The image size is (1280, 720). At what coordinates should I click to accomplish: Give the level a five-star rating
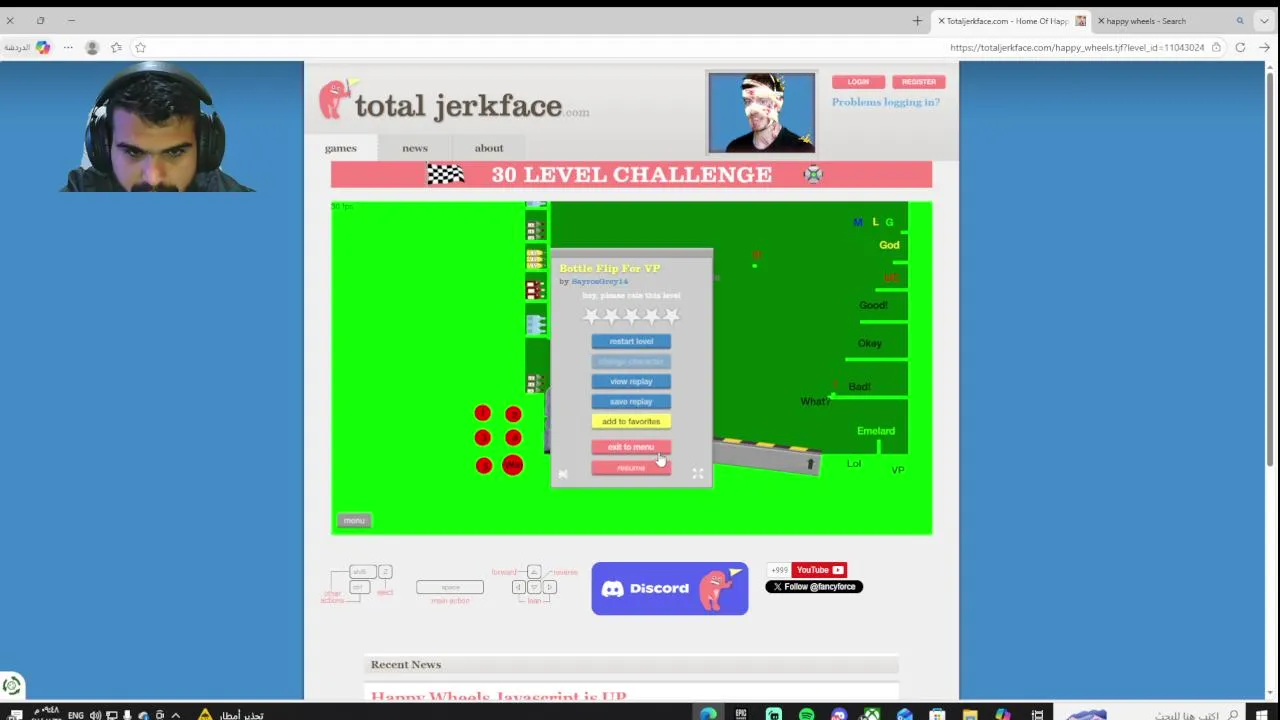click(671, 316)
